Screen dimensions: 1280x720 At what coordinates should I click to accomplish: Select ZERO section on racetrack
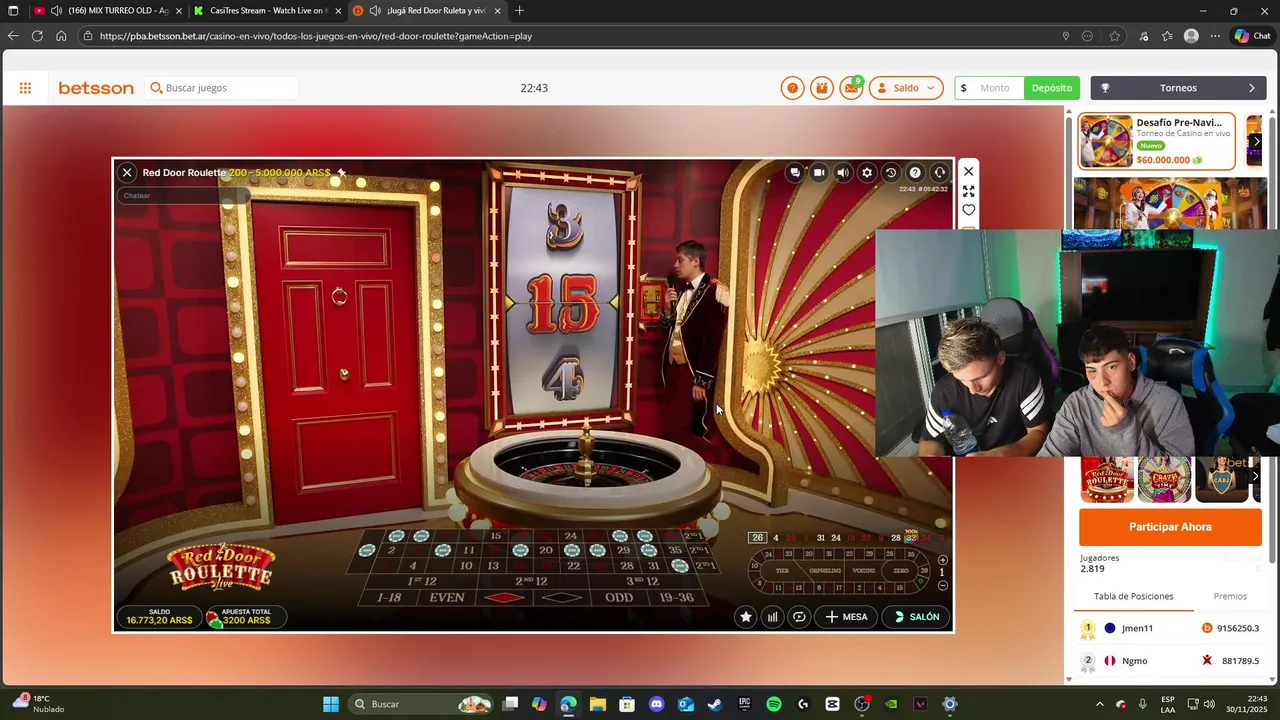901,571
